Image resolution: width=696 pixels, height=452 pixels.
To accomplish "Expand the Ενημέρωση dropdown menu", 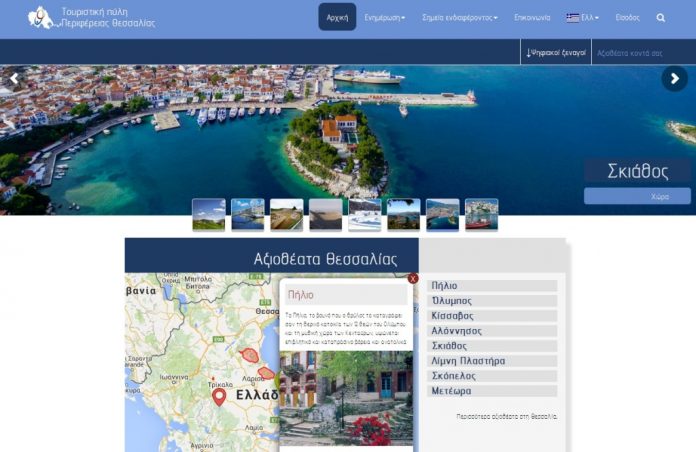I will [x=385, y=18].
